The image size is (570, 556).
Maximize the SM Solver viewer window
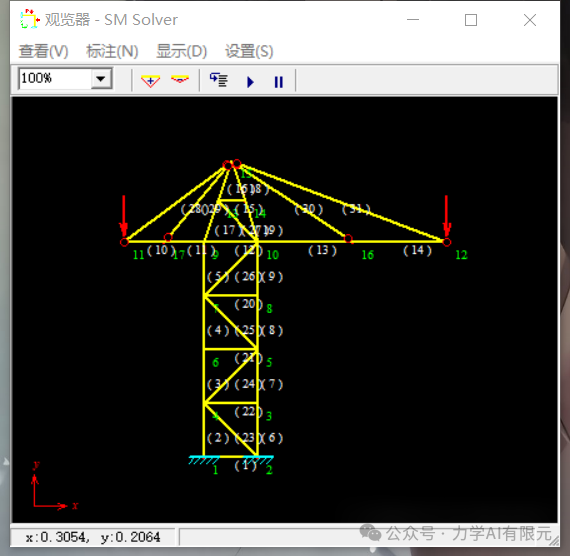point(471,20)
